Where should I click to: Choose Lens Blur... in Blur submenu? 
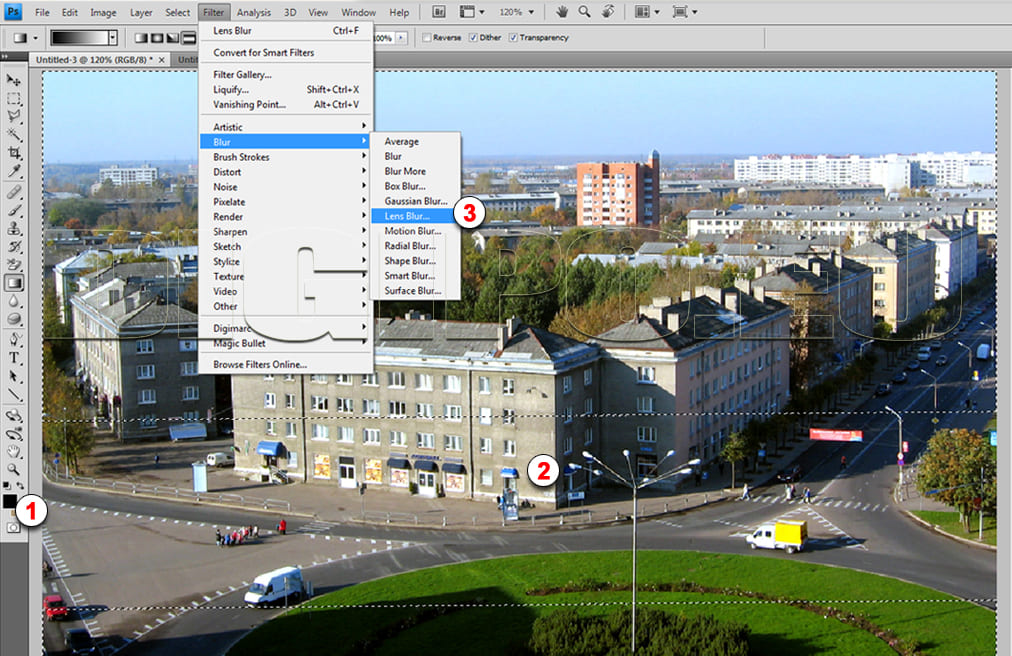coord(410,216)
